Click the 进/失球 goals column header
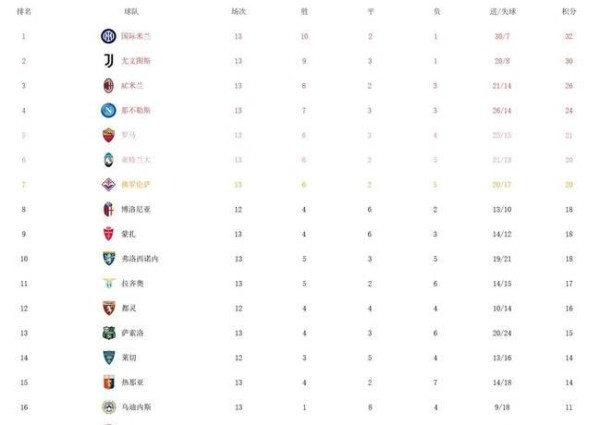 pos(502,11)
